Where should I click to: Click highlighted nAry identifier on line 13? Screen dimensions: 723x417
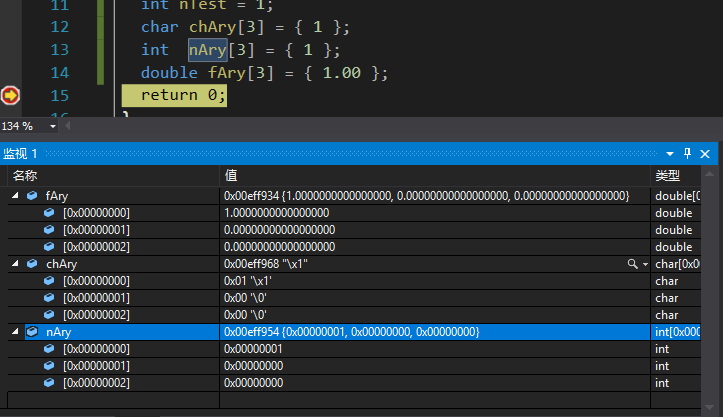[208, 50]
